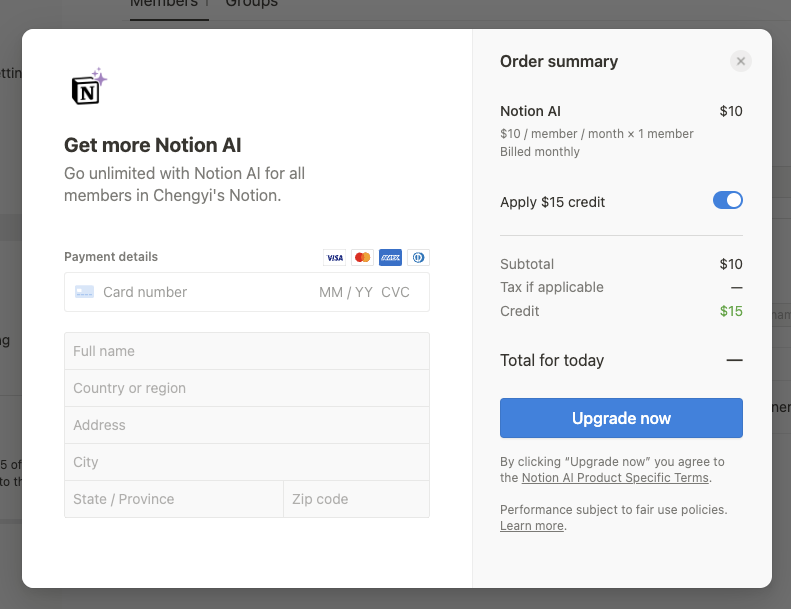This screenshot has width=791, height=609.
Task: Click the credit card icon in card field
Action: pyautogui.click(x=85, y=292)
